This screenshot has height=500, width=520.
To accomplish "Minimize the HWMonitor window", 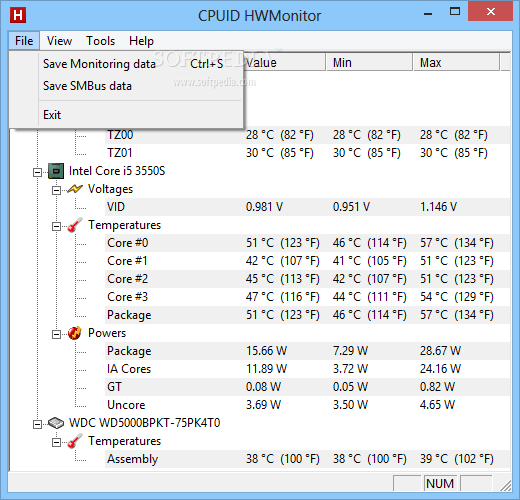I will 428,13.
